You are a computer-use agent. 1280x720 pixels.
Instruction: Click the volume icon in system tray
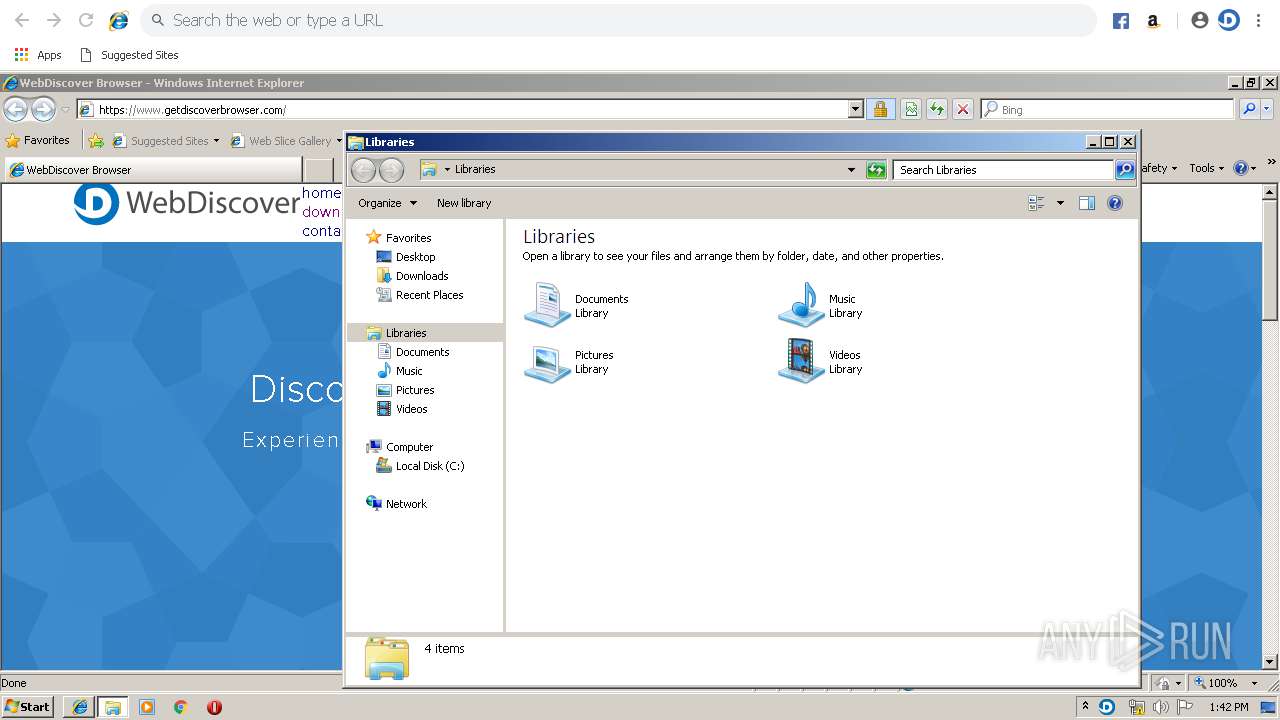pyautogui.click(x=1160, y=707)
